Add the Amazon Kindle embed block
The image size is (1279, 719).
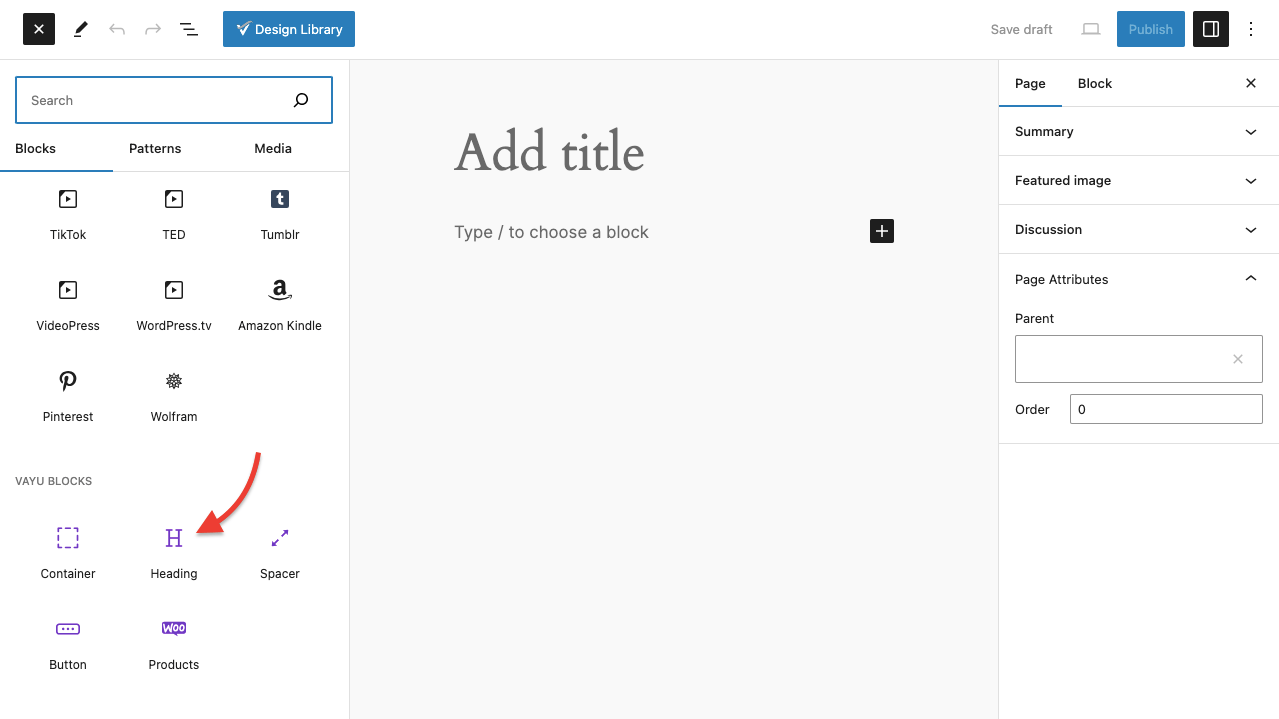click(280, 303)
